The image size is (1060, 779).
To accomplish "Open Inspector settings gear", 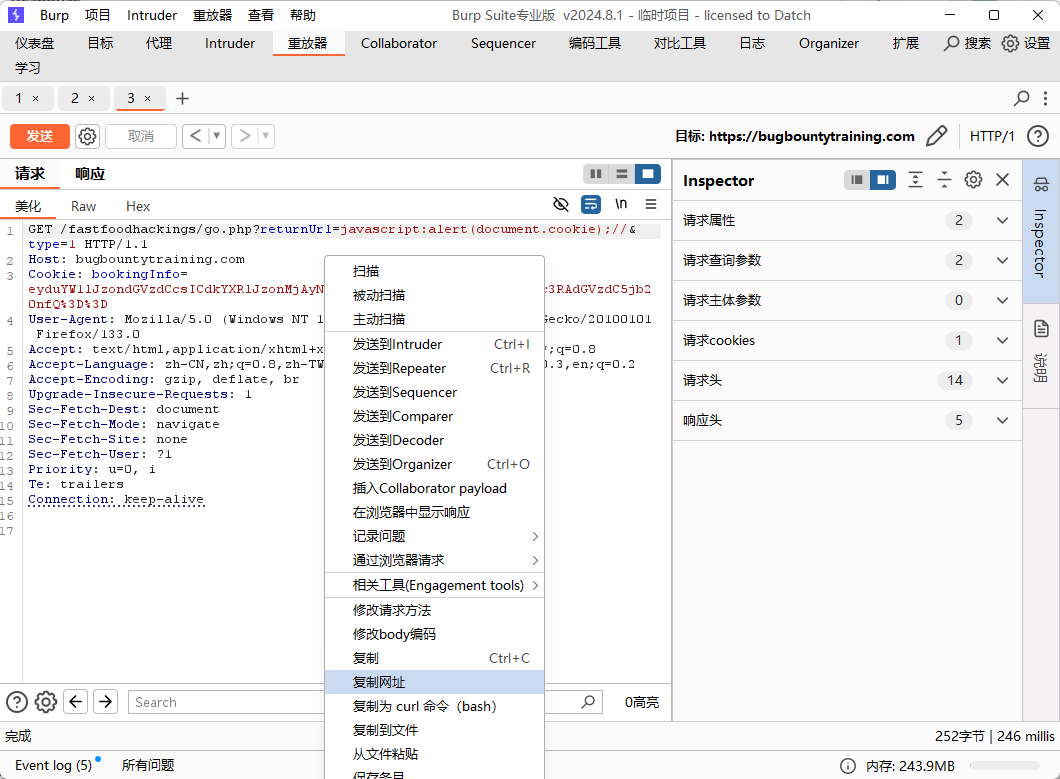I will coord(973,180).
